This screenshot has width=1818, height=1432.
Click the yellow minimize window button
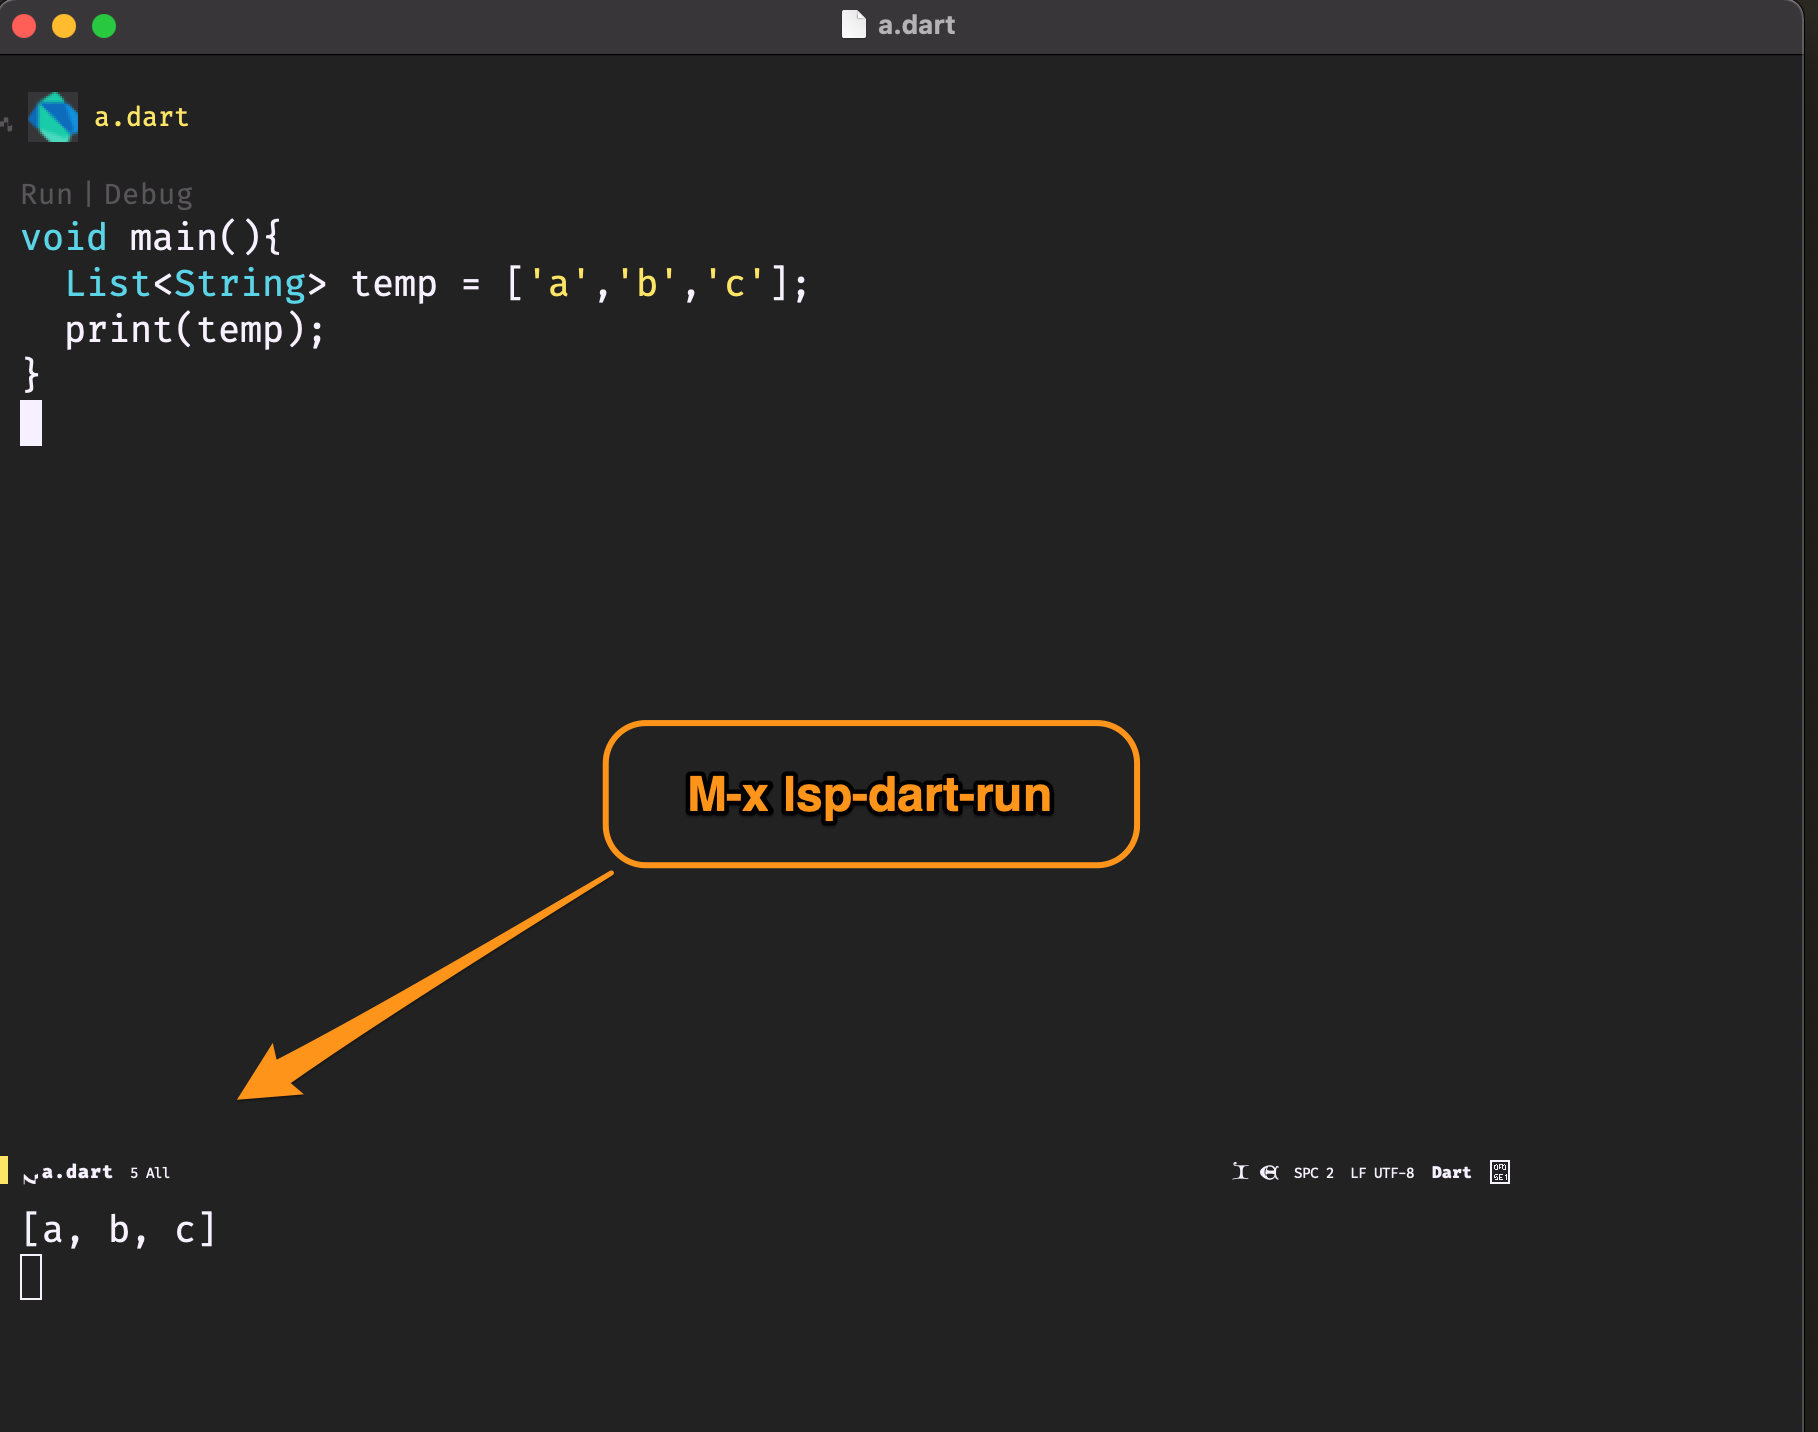tap(64, 26)
